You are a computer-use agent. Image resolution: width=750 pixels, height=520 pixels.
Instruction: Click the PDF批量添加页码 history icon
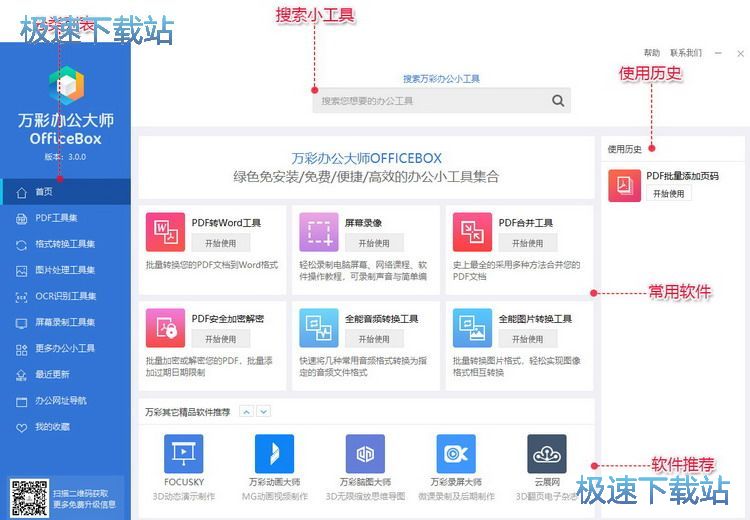click(624, 186)
